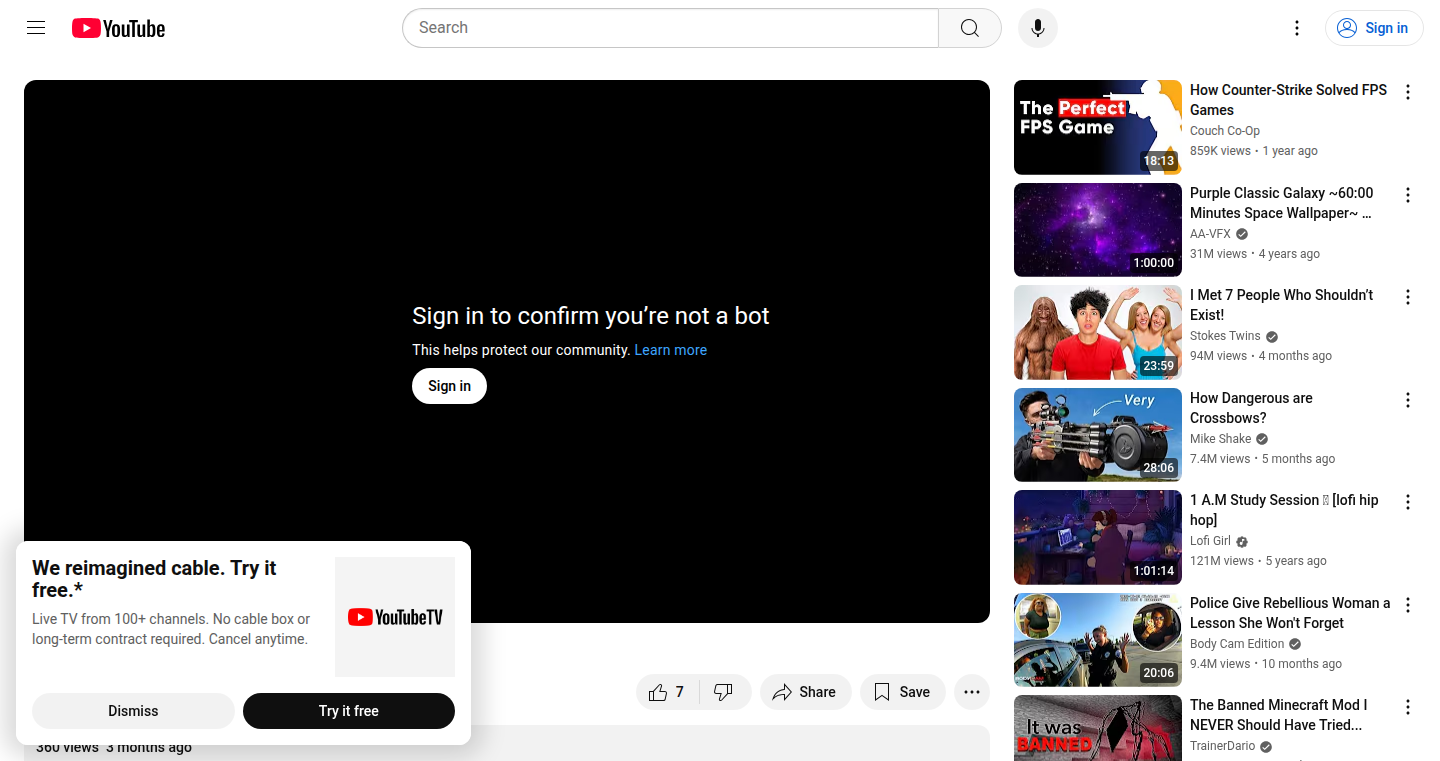Open options for Banned Minecraft Mod video
The image size is (1440, 761).
coord(1408,707)
